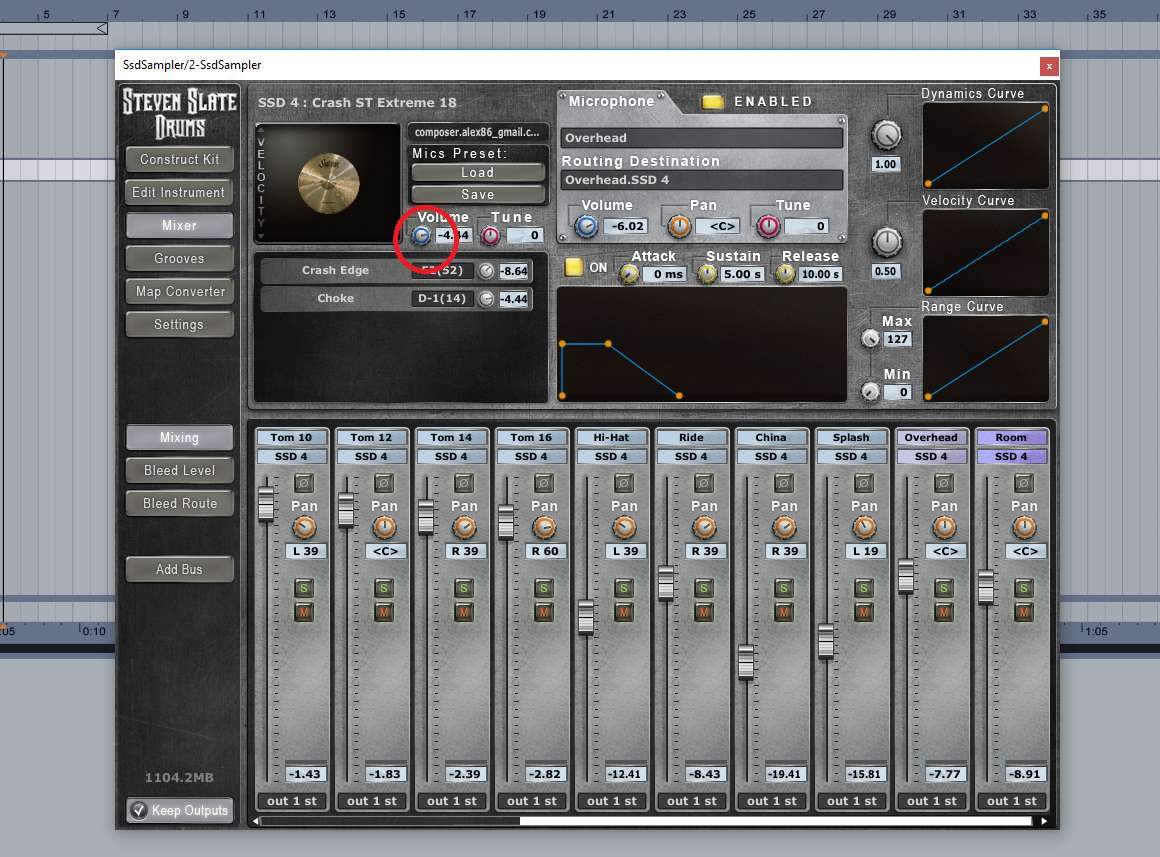Viewport: 1160px width, 857px height.
Task: Switch to the Mixer page
Action: 179,226
